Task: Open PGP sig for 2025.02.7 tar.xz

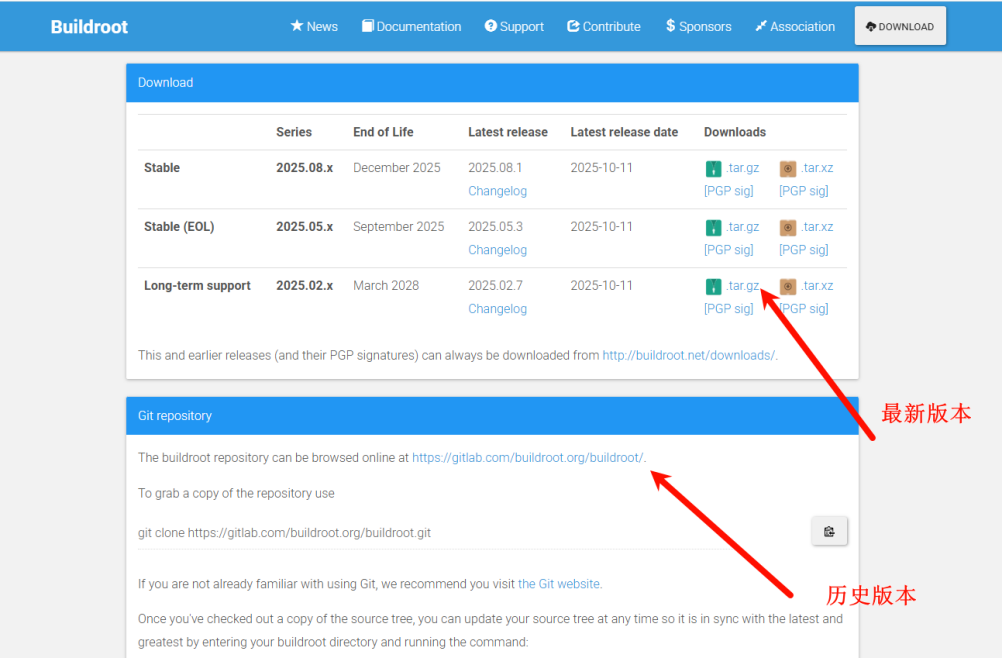Action: coord(803,309)
